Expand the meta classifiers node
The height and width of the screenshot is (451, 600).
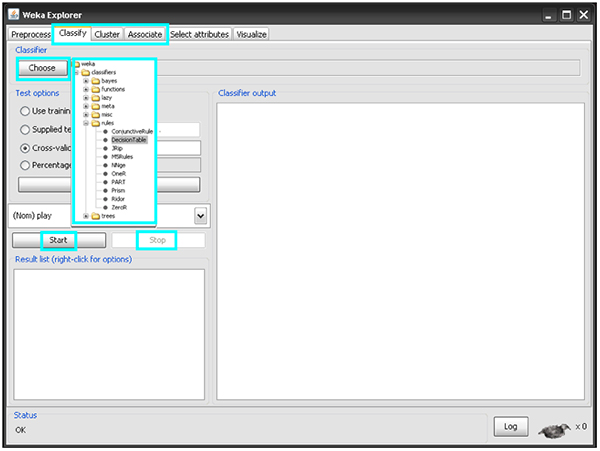(86, 106)
